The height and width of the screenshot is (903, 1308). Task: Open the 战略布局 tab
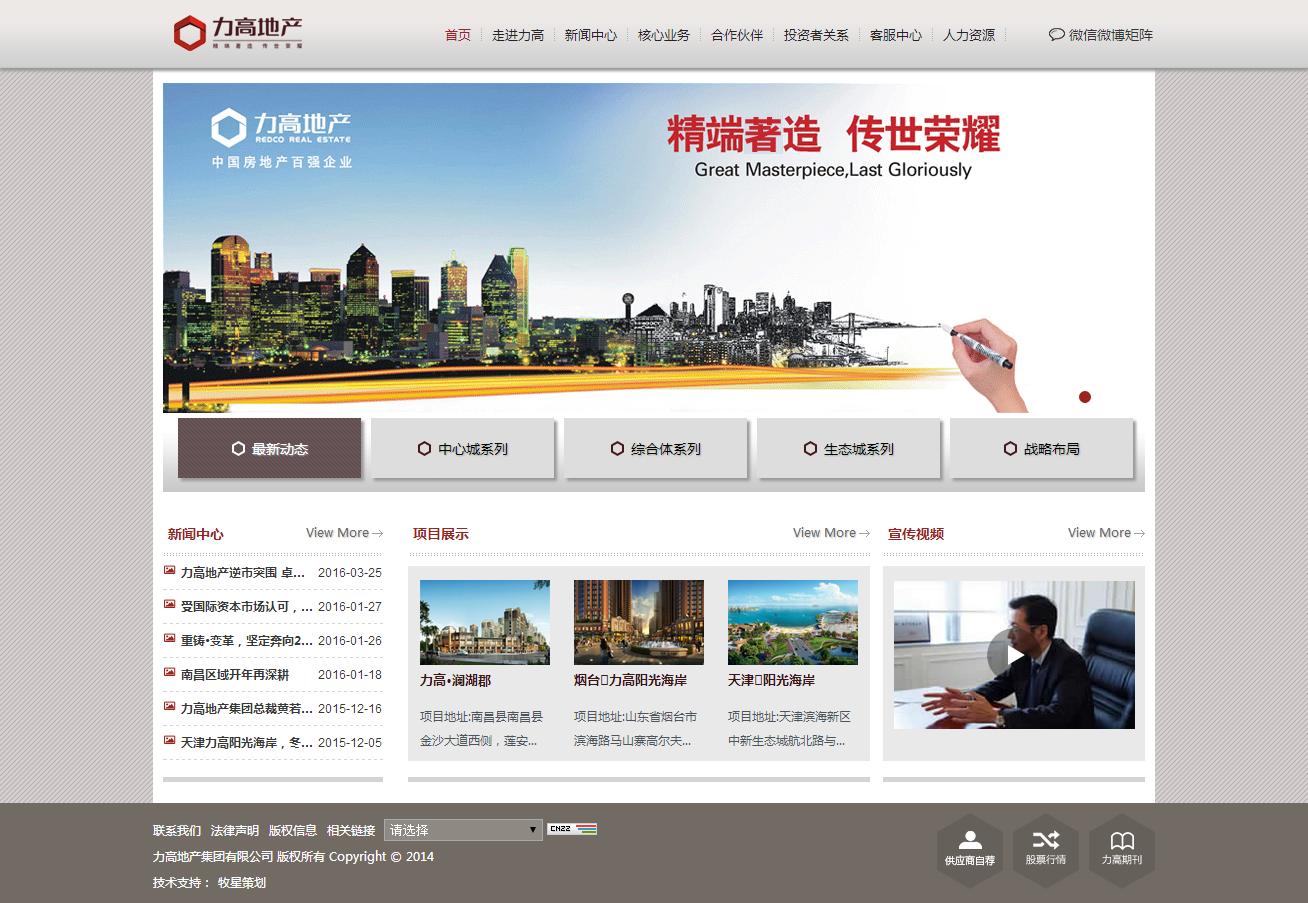tap(1041, 448)
